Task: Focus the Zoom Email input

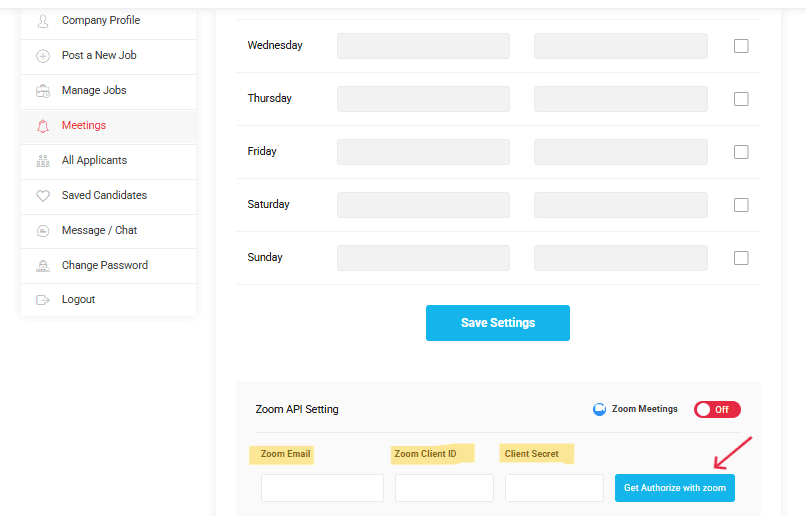Action: point(322,488)
